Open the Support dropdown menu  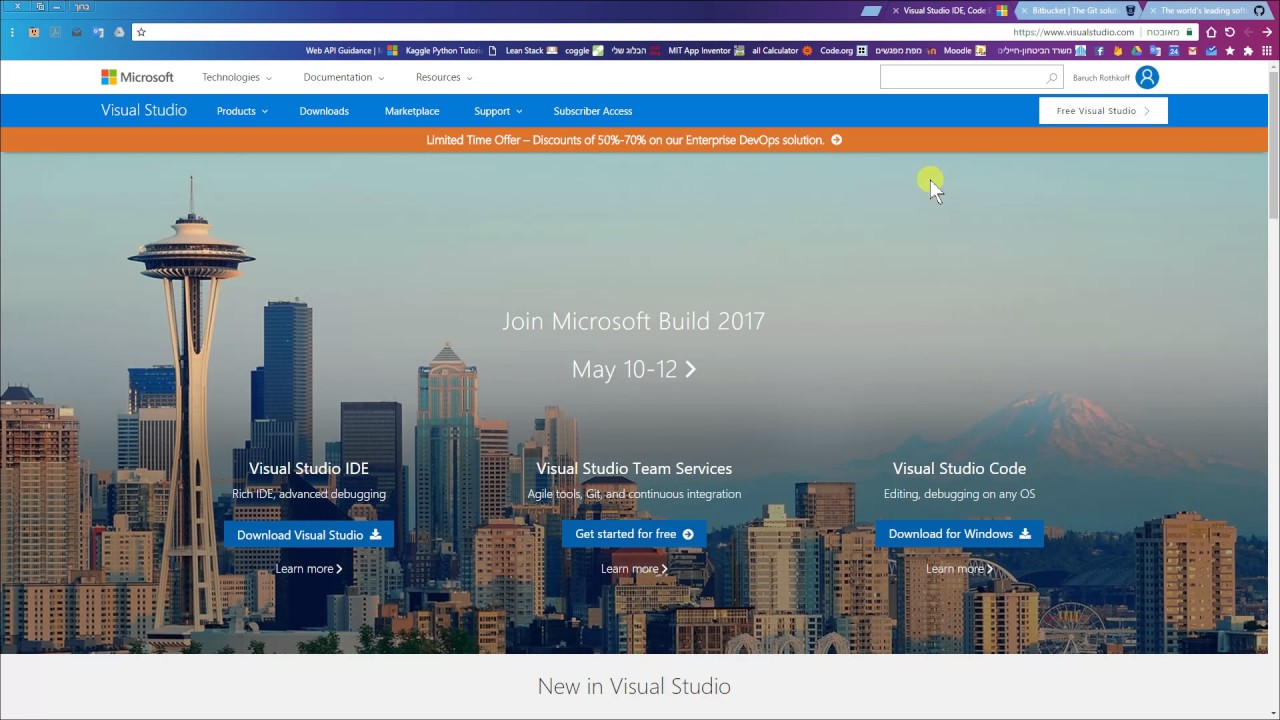coord(498,111)
